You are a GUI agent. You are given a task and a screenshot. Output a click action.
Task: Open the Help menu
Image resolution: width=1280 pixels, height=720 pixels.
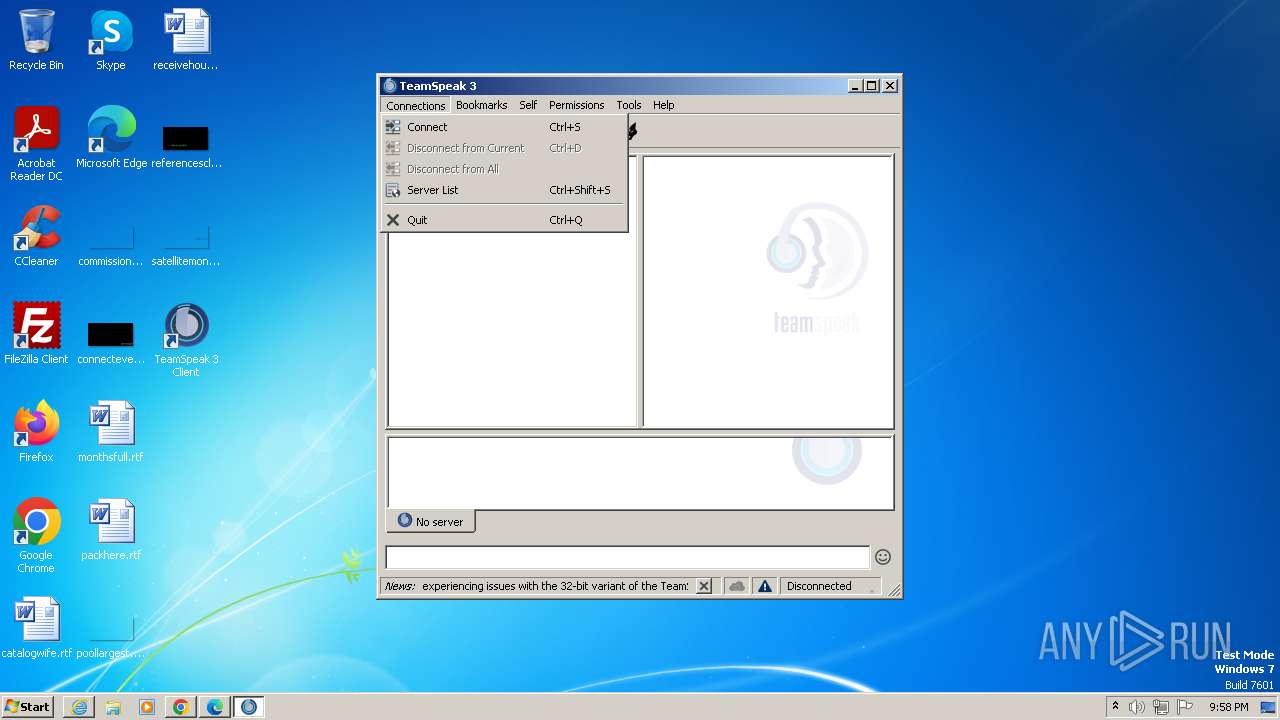tap(663, 105)
